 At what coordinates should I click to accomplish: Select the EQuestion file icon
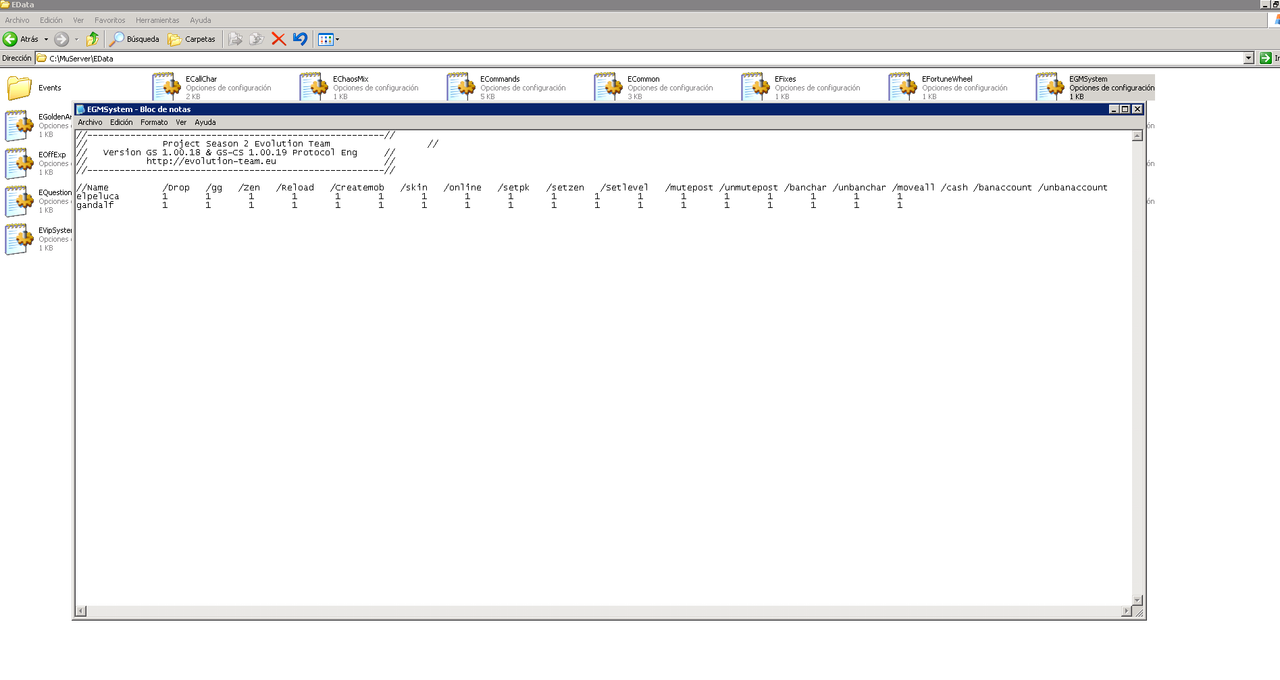pos(19,201)
